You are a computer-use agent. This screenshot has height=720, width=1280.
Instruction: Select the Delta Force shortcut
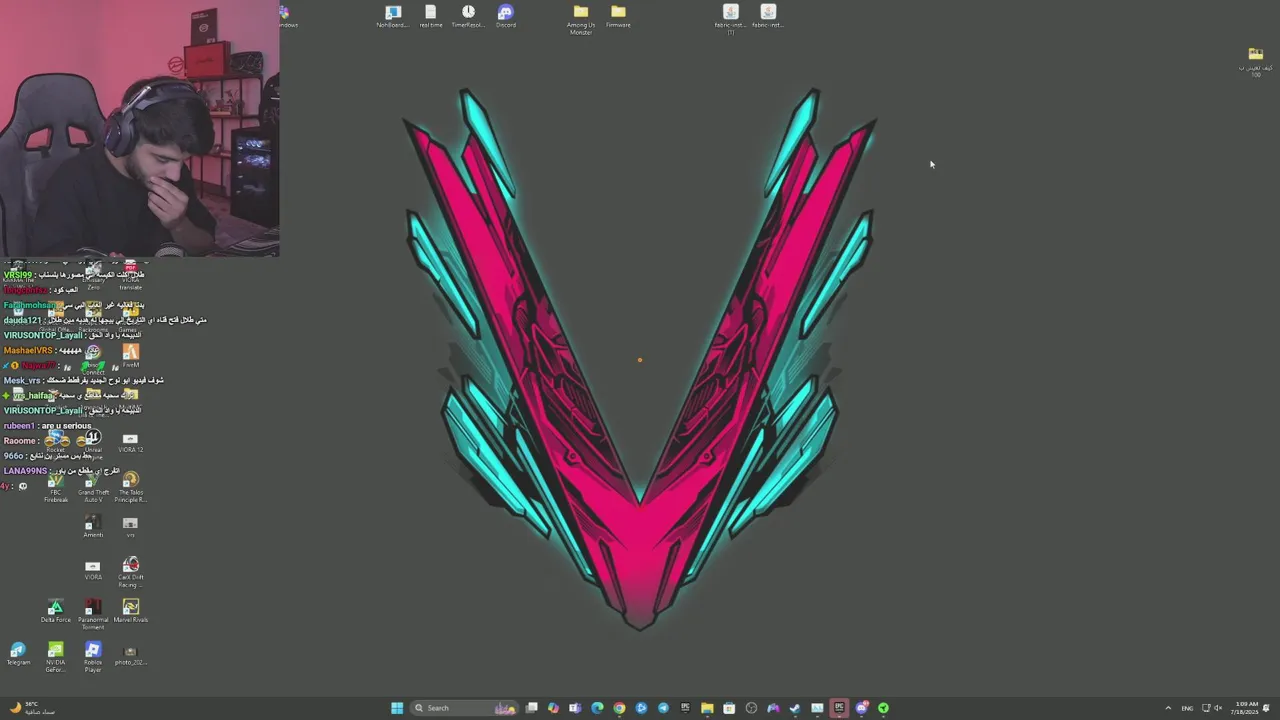click(x=56, y=611)
